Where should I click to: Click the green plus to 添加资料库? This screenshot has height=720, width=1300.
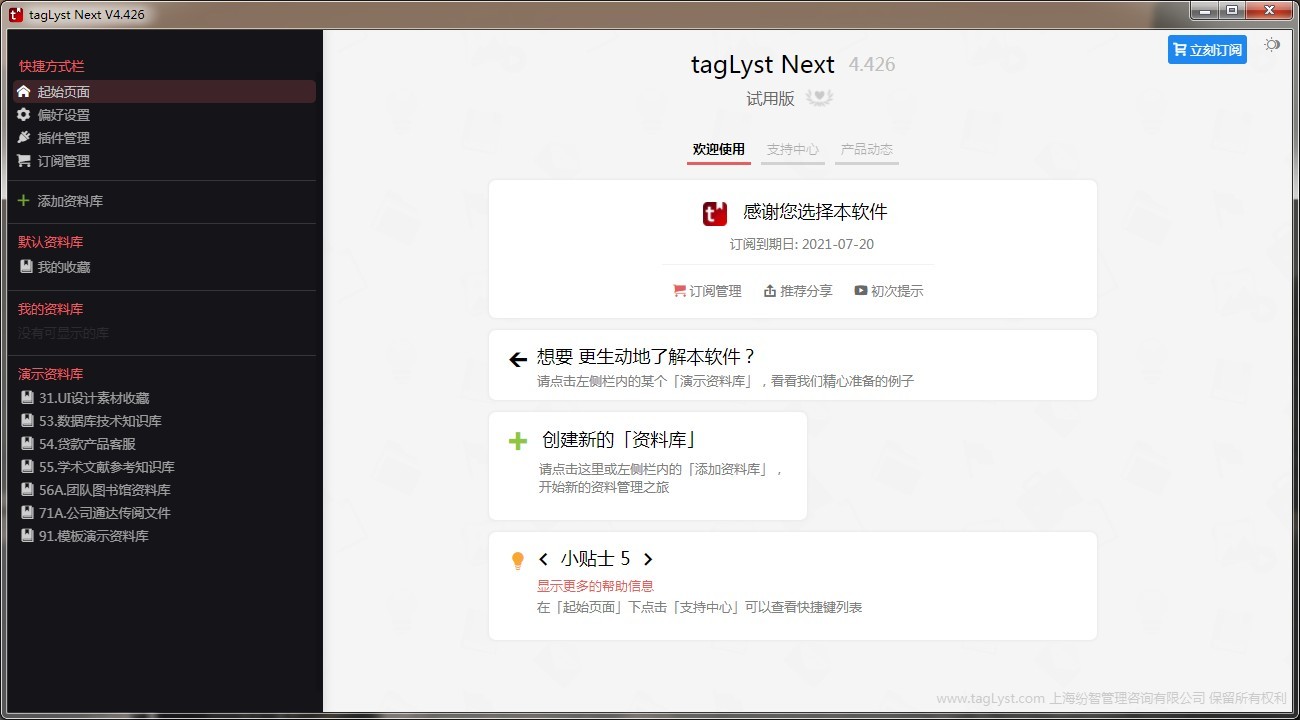pyautogui.click(x=21, y=200)
